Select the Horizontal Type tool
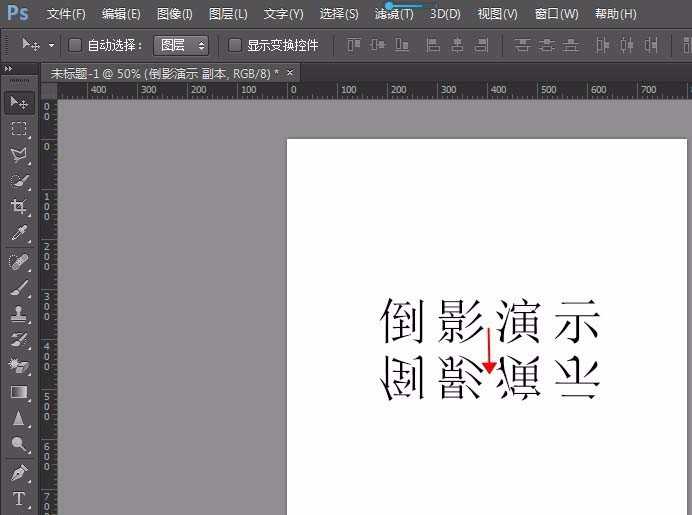This screenshot has height=515, width=692. [x=19, y=499]
